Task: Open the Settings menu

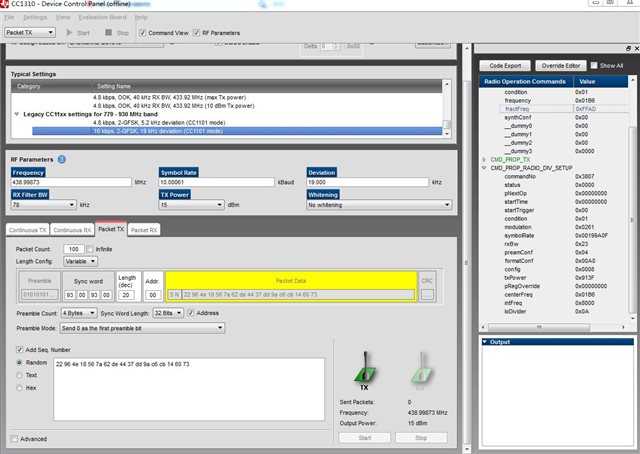Action: (35, 17)
